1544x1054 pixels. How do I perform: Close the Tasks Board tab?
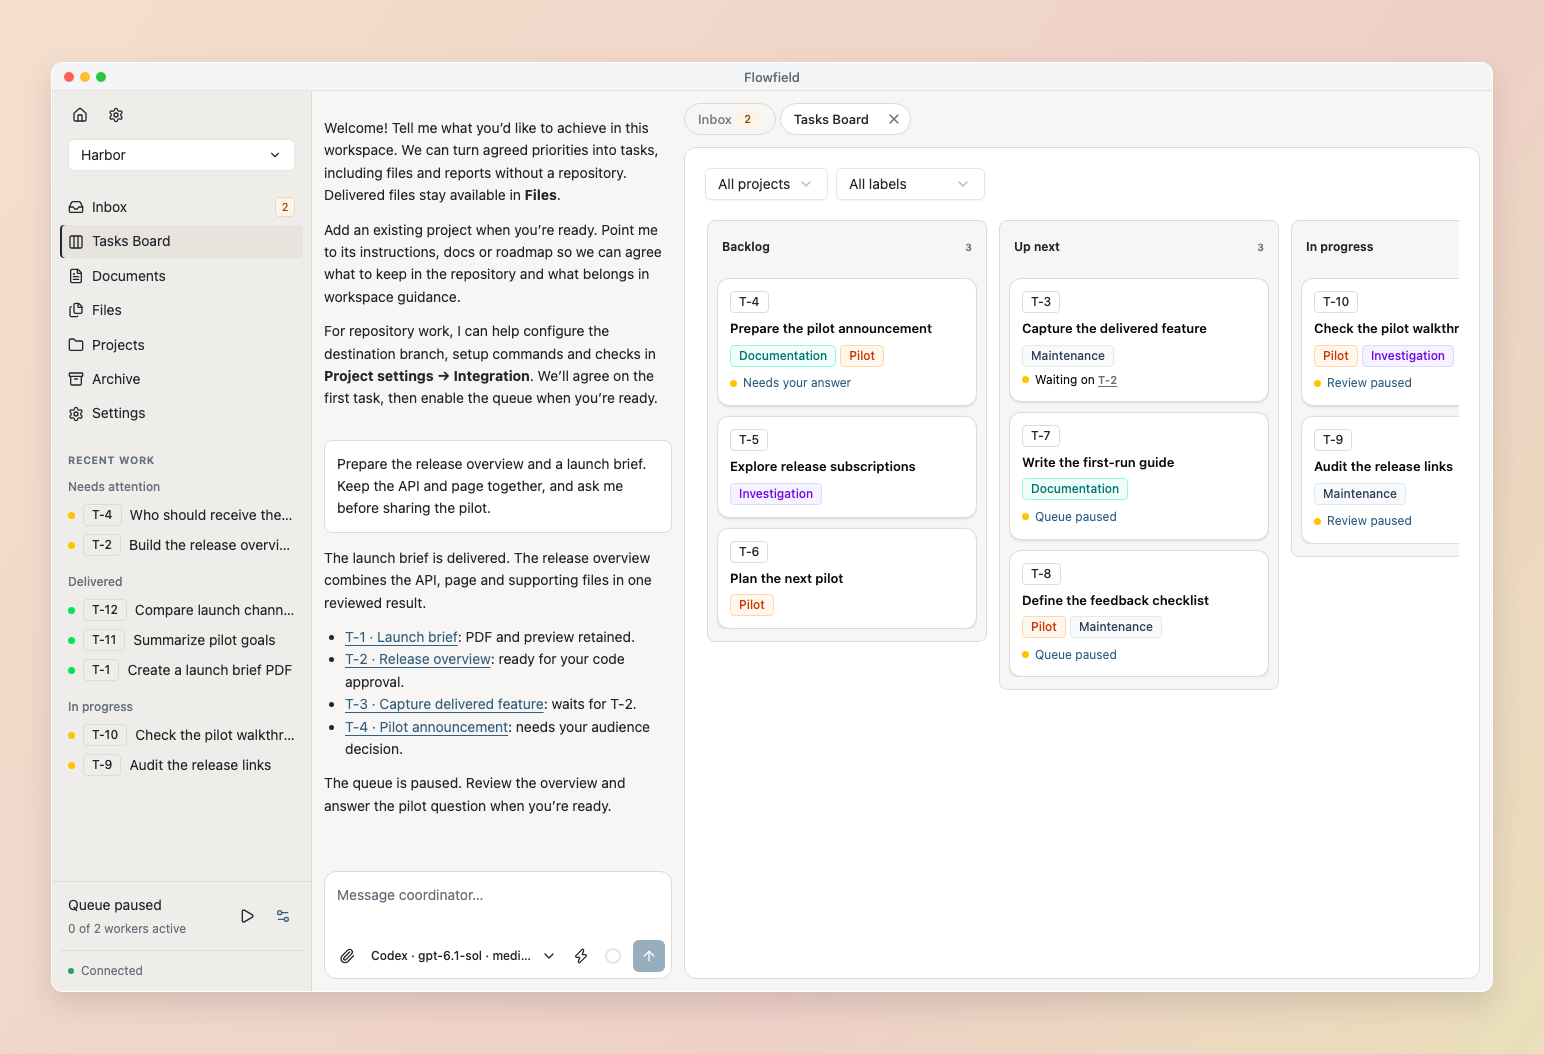(894, 119)
